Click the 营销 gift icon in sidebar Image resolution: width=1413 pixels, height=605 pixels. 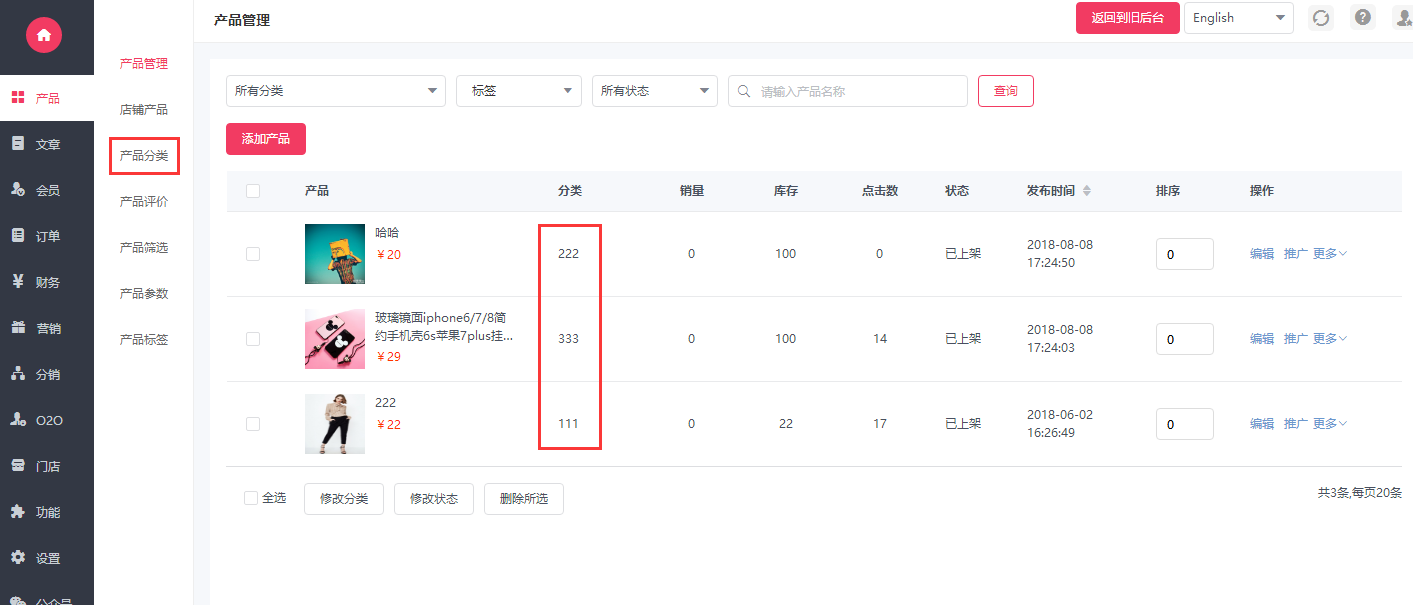point(17,328)
